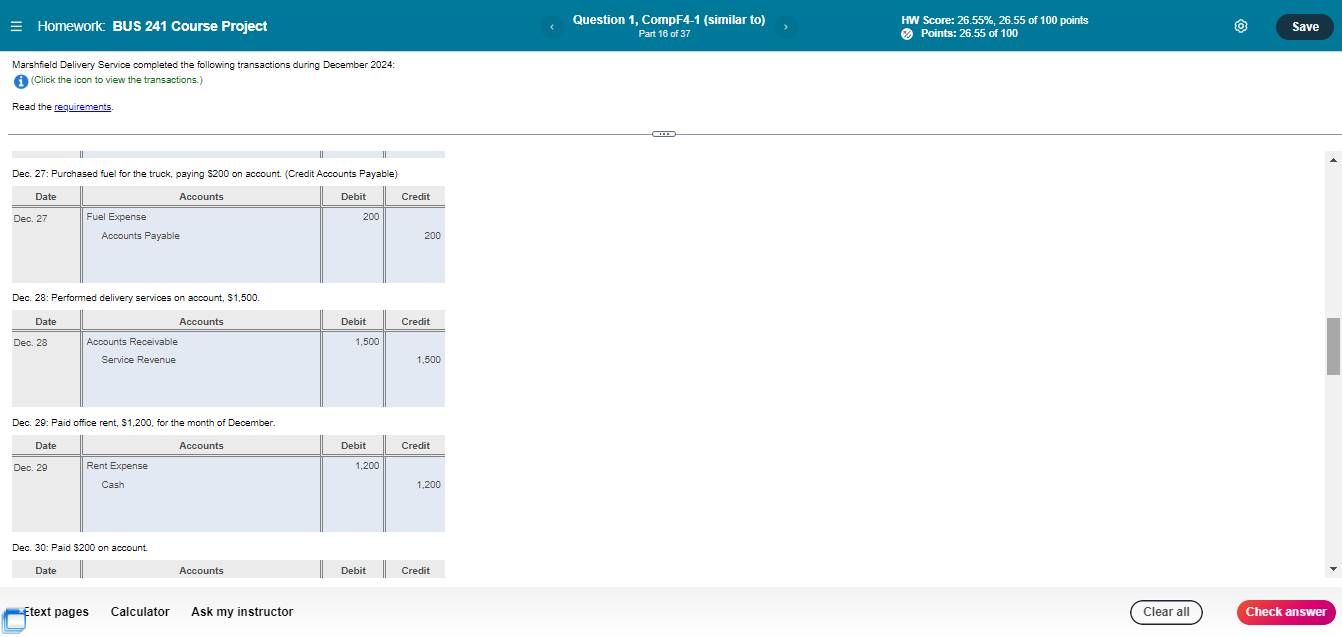Advance to the next part with the right chevron
The width and height of the screenshot is (1342, 637).
(x=785, y=26)
